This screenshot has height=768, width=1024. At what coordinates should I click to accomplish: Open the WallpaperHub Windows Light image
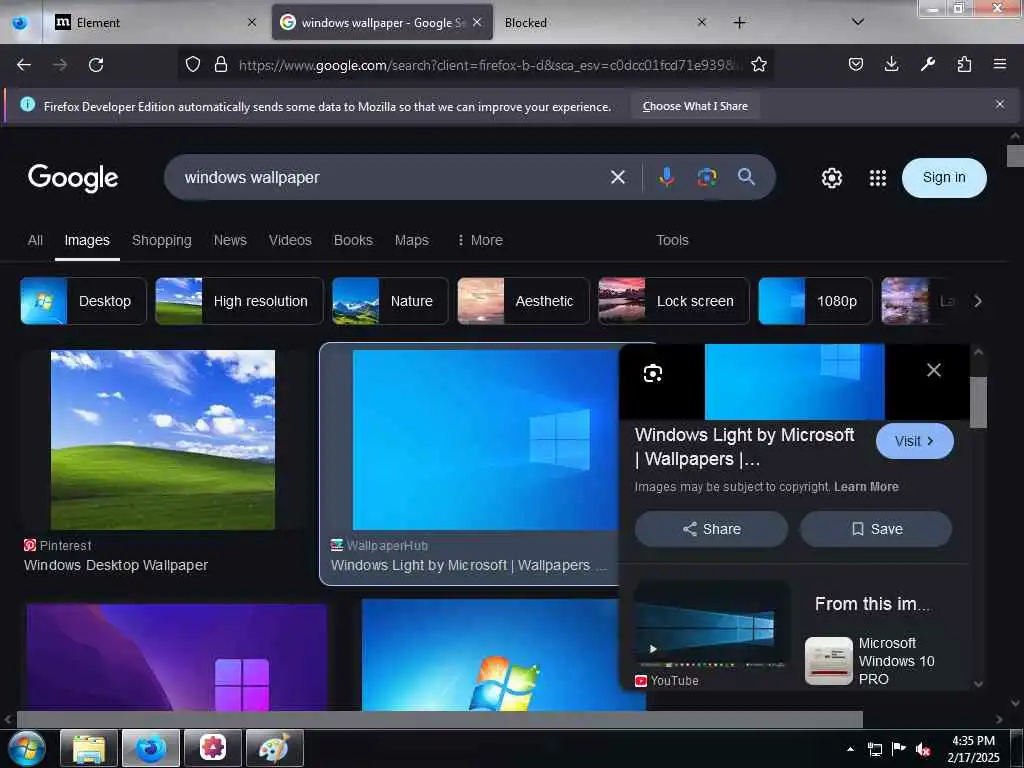point(485,440)
